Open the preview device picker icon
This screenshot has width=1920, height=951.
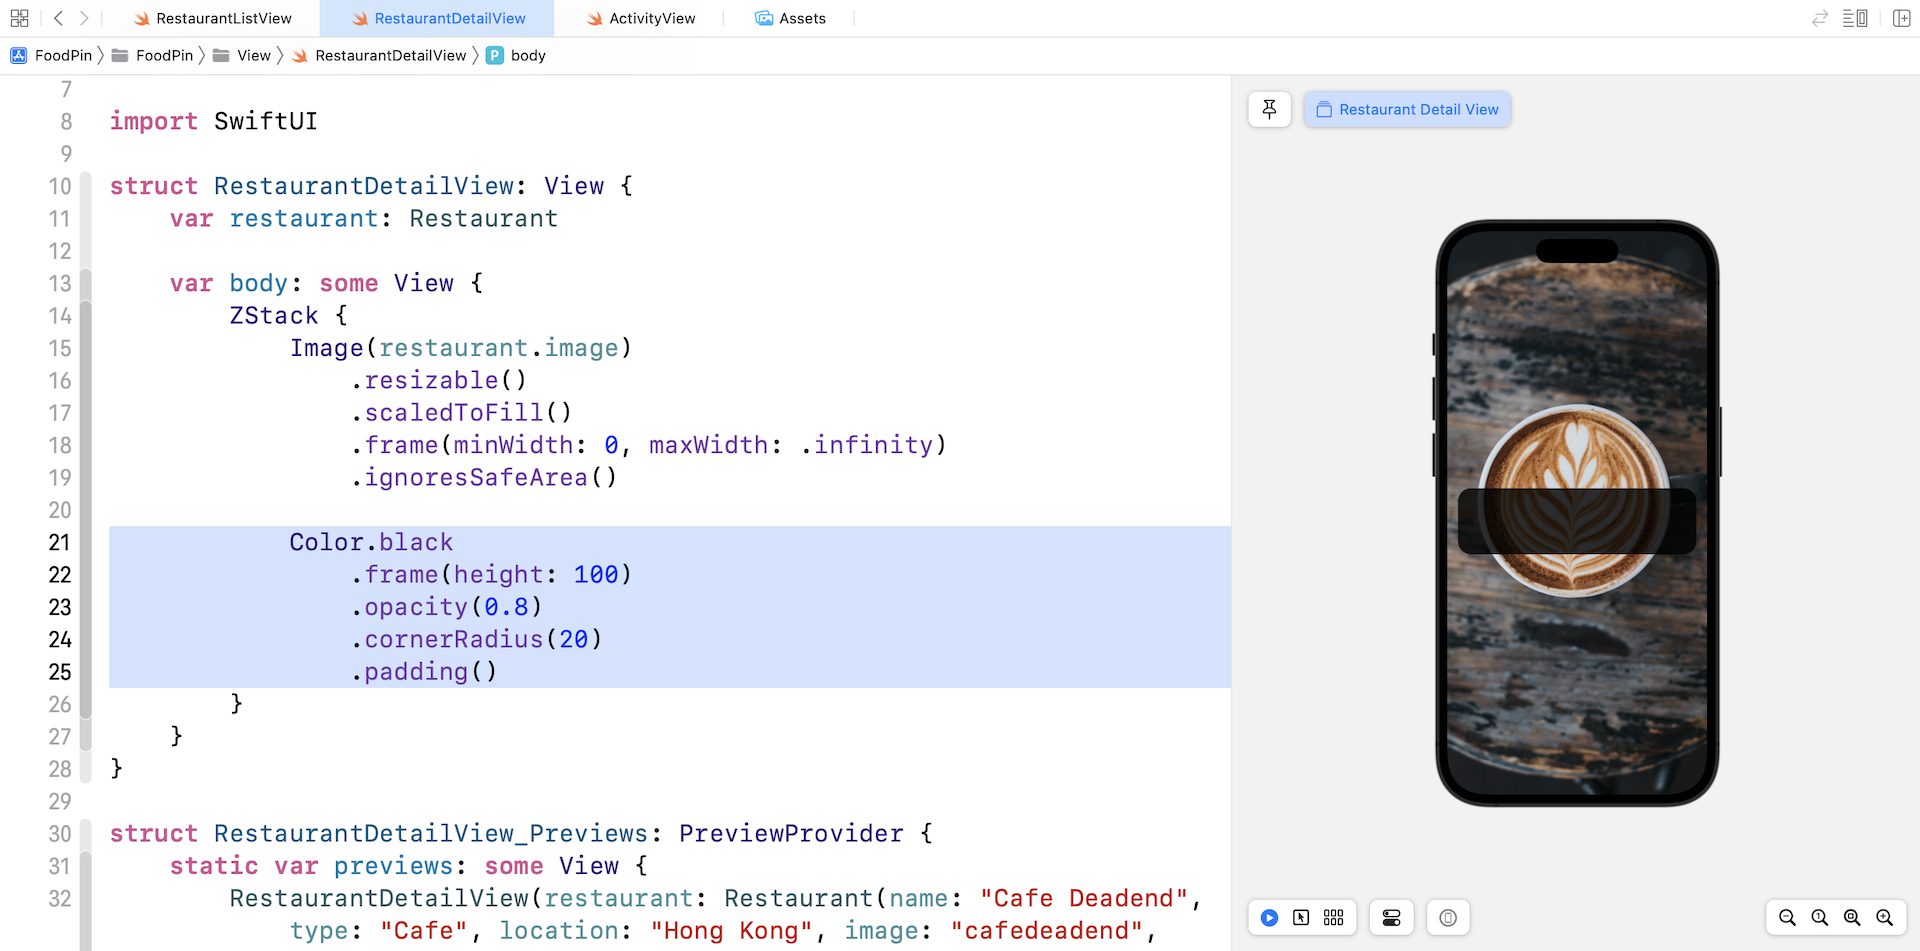coord(1448,917)
